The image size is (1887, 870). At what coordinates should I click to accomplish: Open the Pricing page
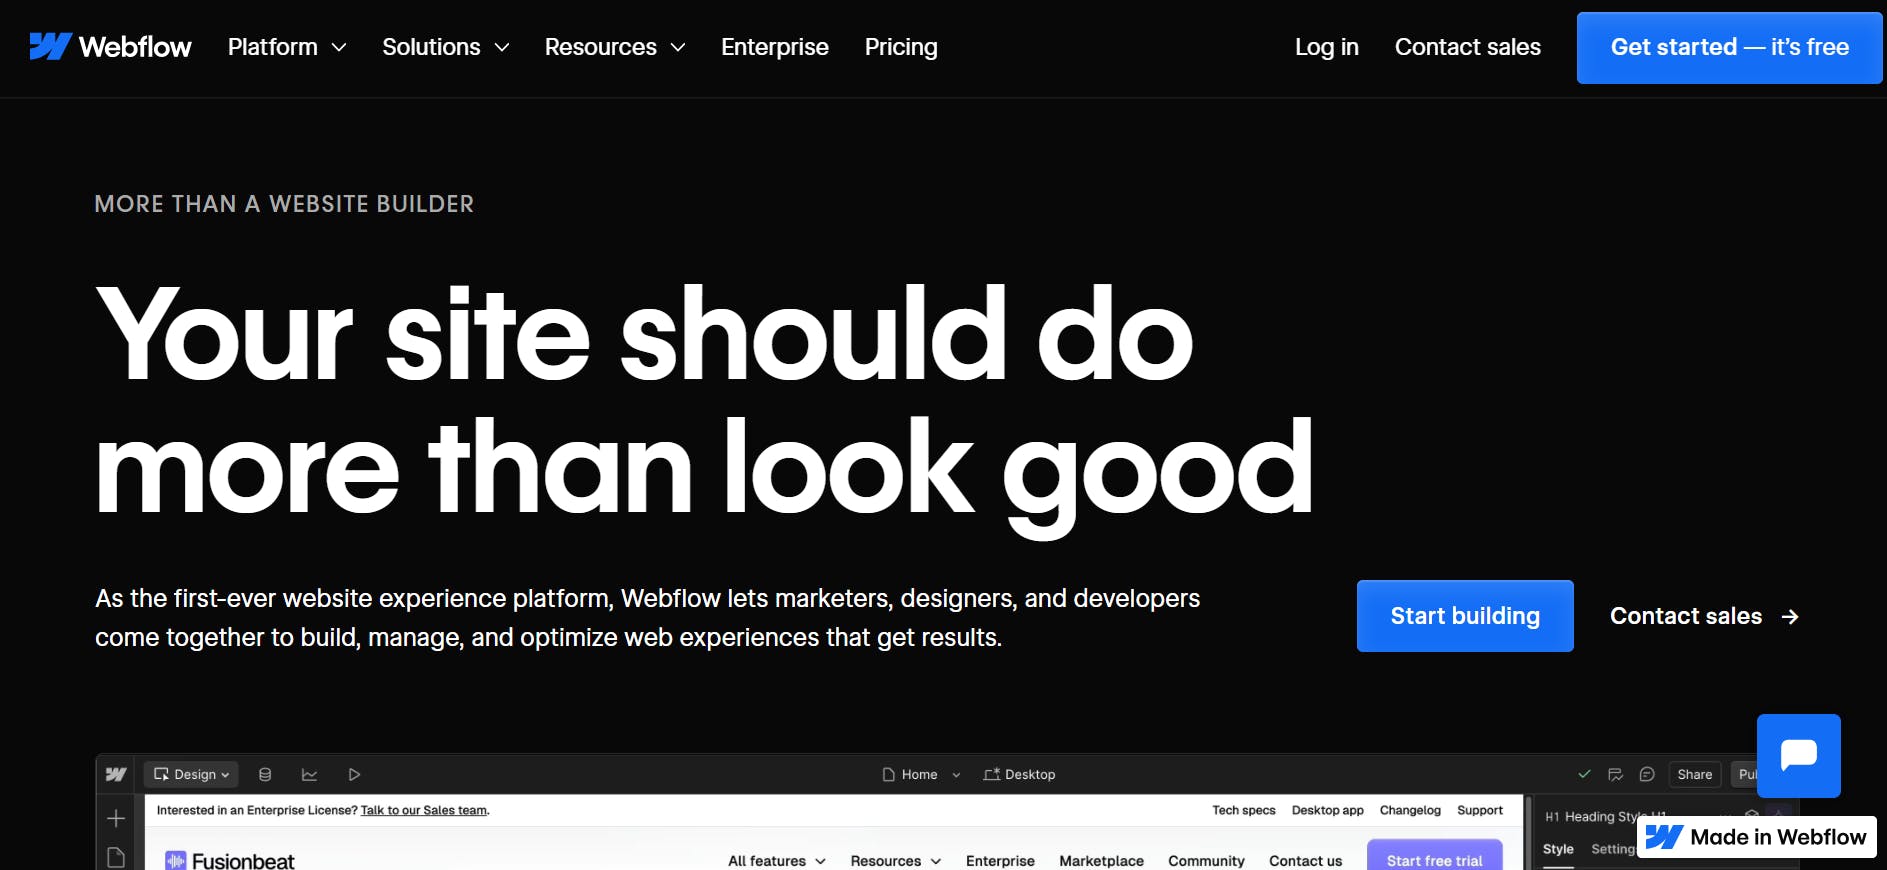click(x=901, y=47)
